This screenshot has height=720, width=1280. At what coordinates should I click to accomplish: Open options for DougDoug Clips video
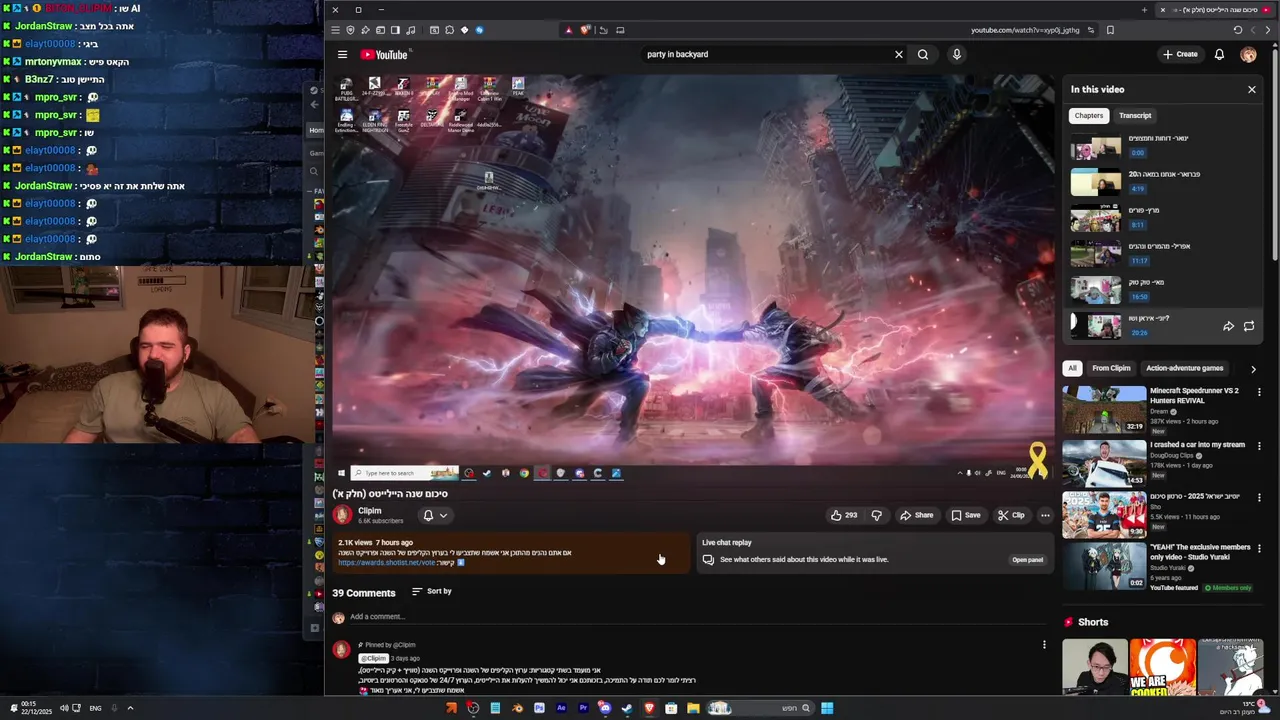(x=1259, y=446)
